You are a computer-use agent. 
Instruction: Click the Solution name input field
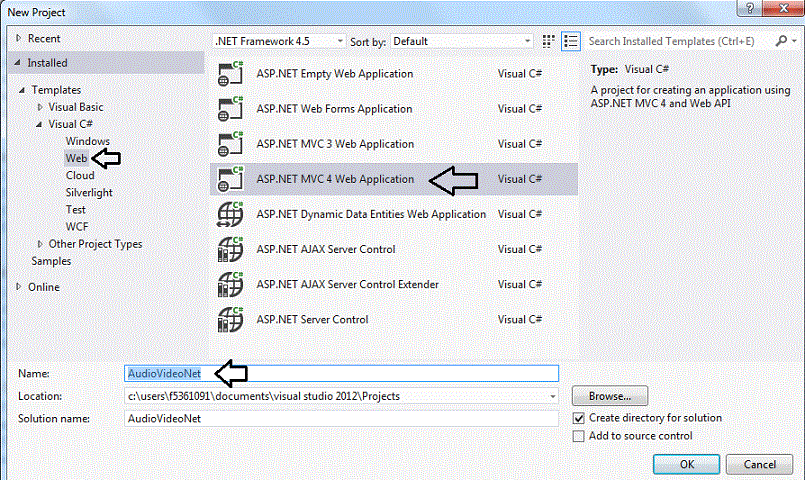point(341,418)
